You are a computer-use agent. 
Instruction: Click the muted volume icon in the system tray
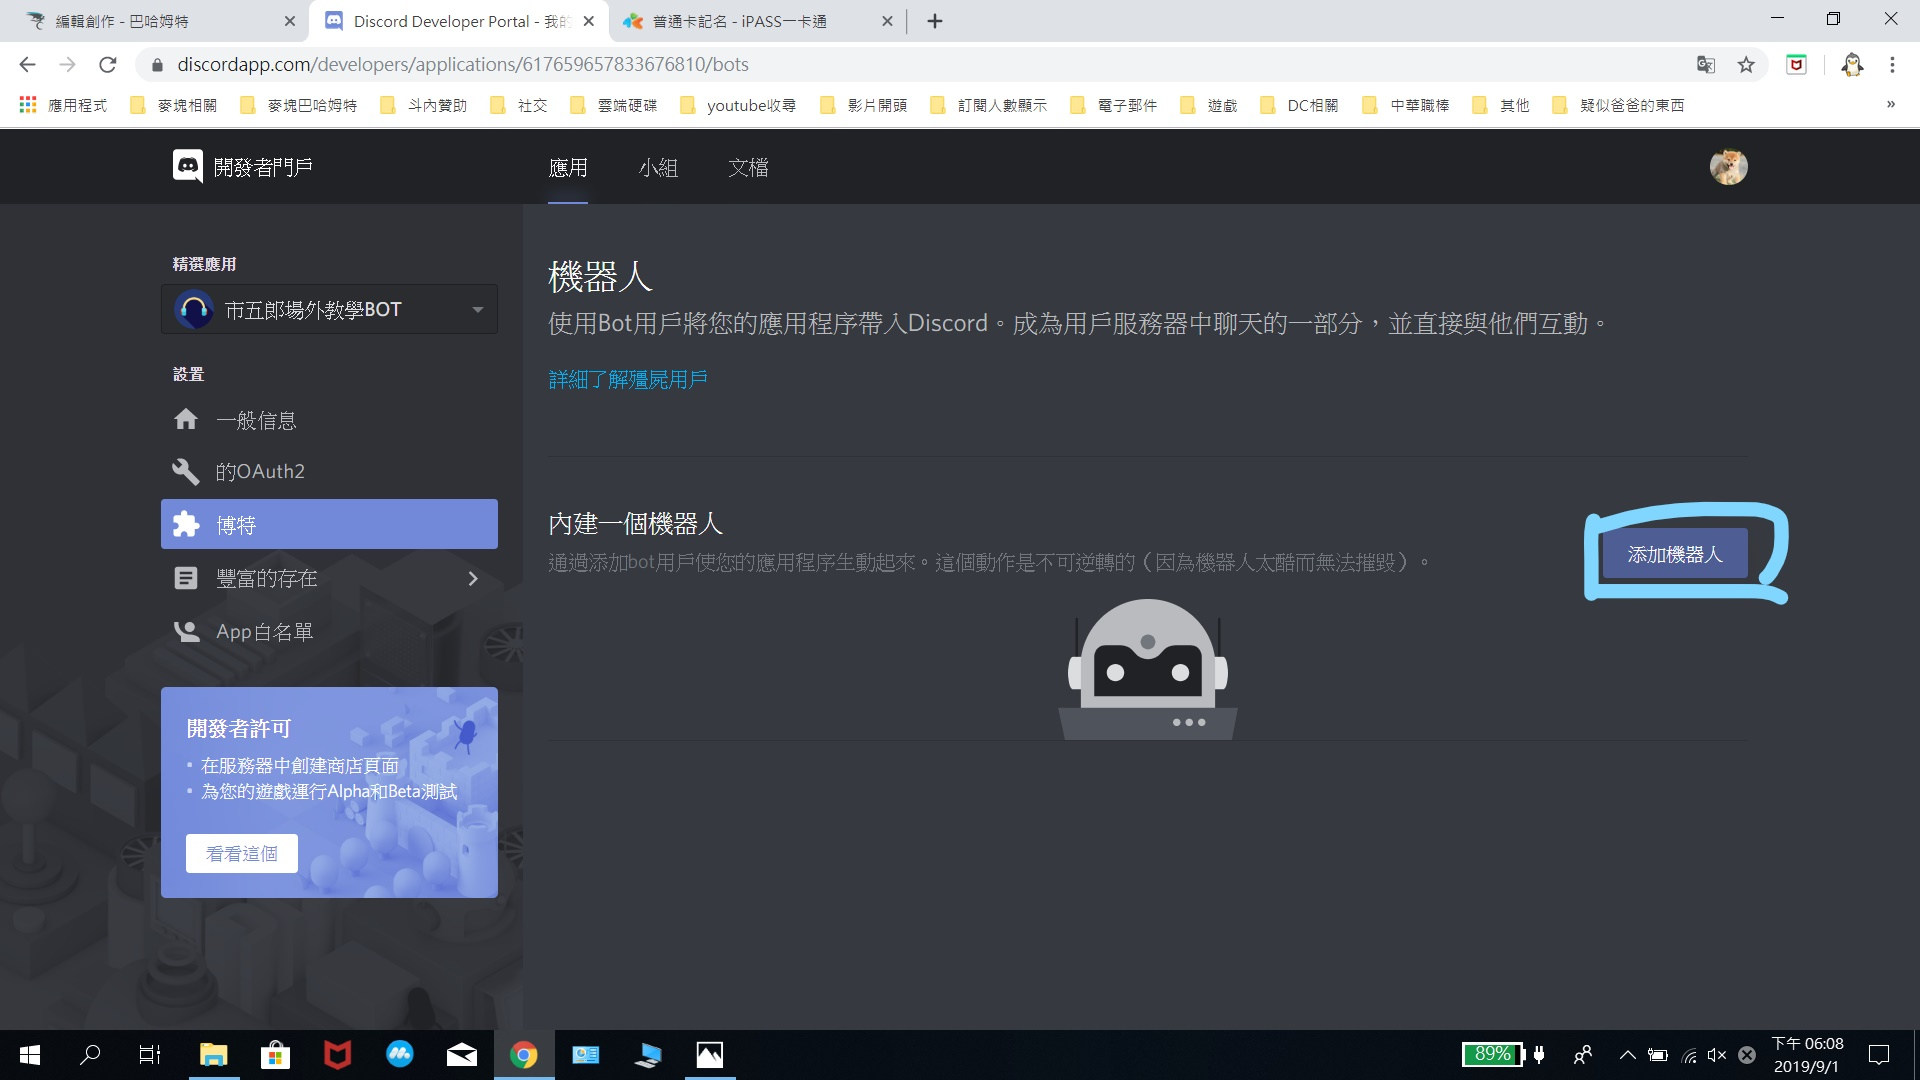coord(1717,1055)
